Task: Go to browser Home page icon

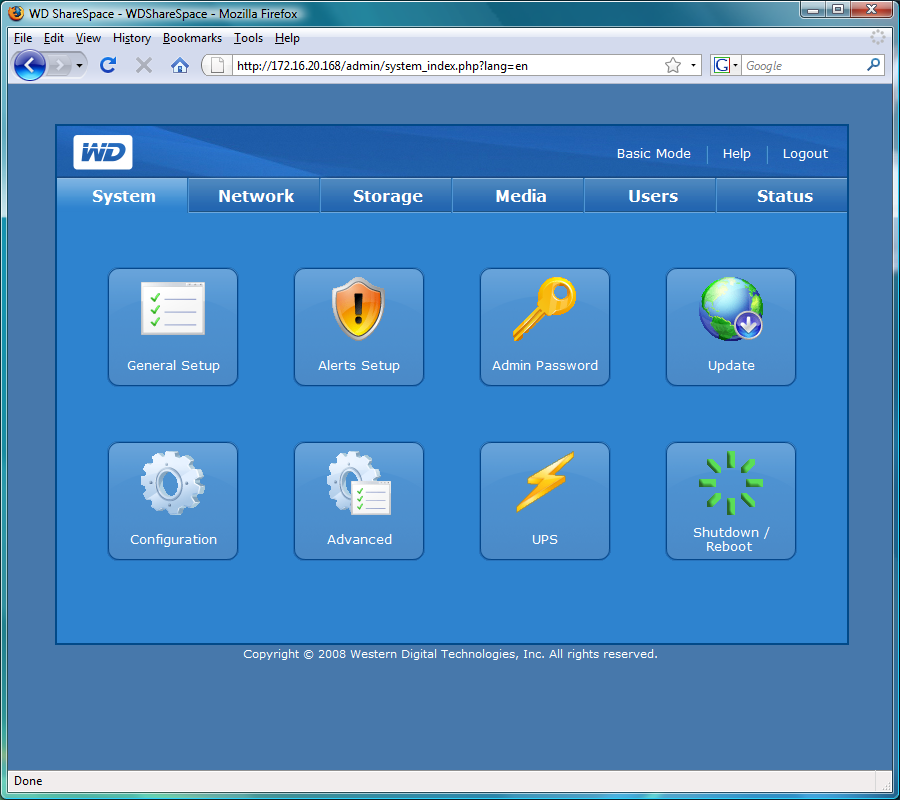Action: (x=180, y=65)
